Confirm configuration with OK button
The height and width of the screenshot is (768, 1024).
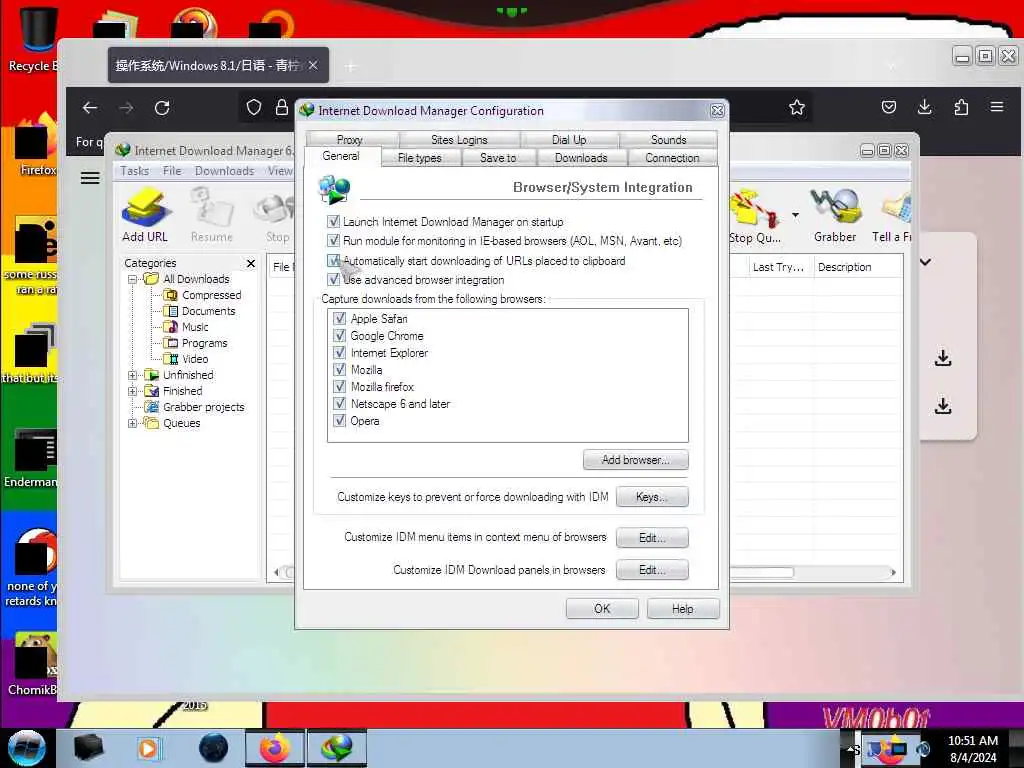[x=602, y=609]
